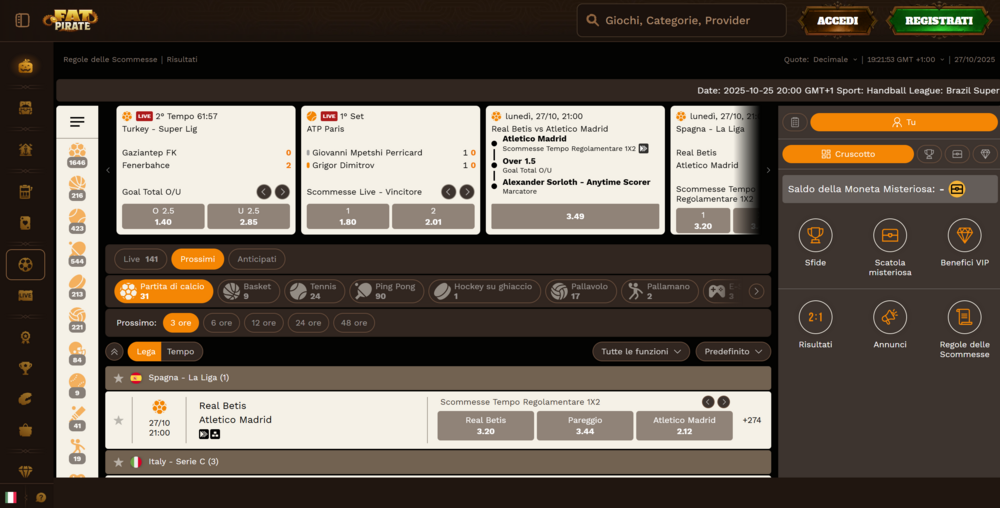Open the Predefinito sort dropdown

[x=733, y=352]
